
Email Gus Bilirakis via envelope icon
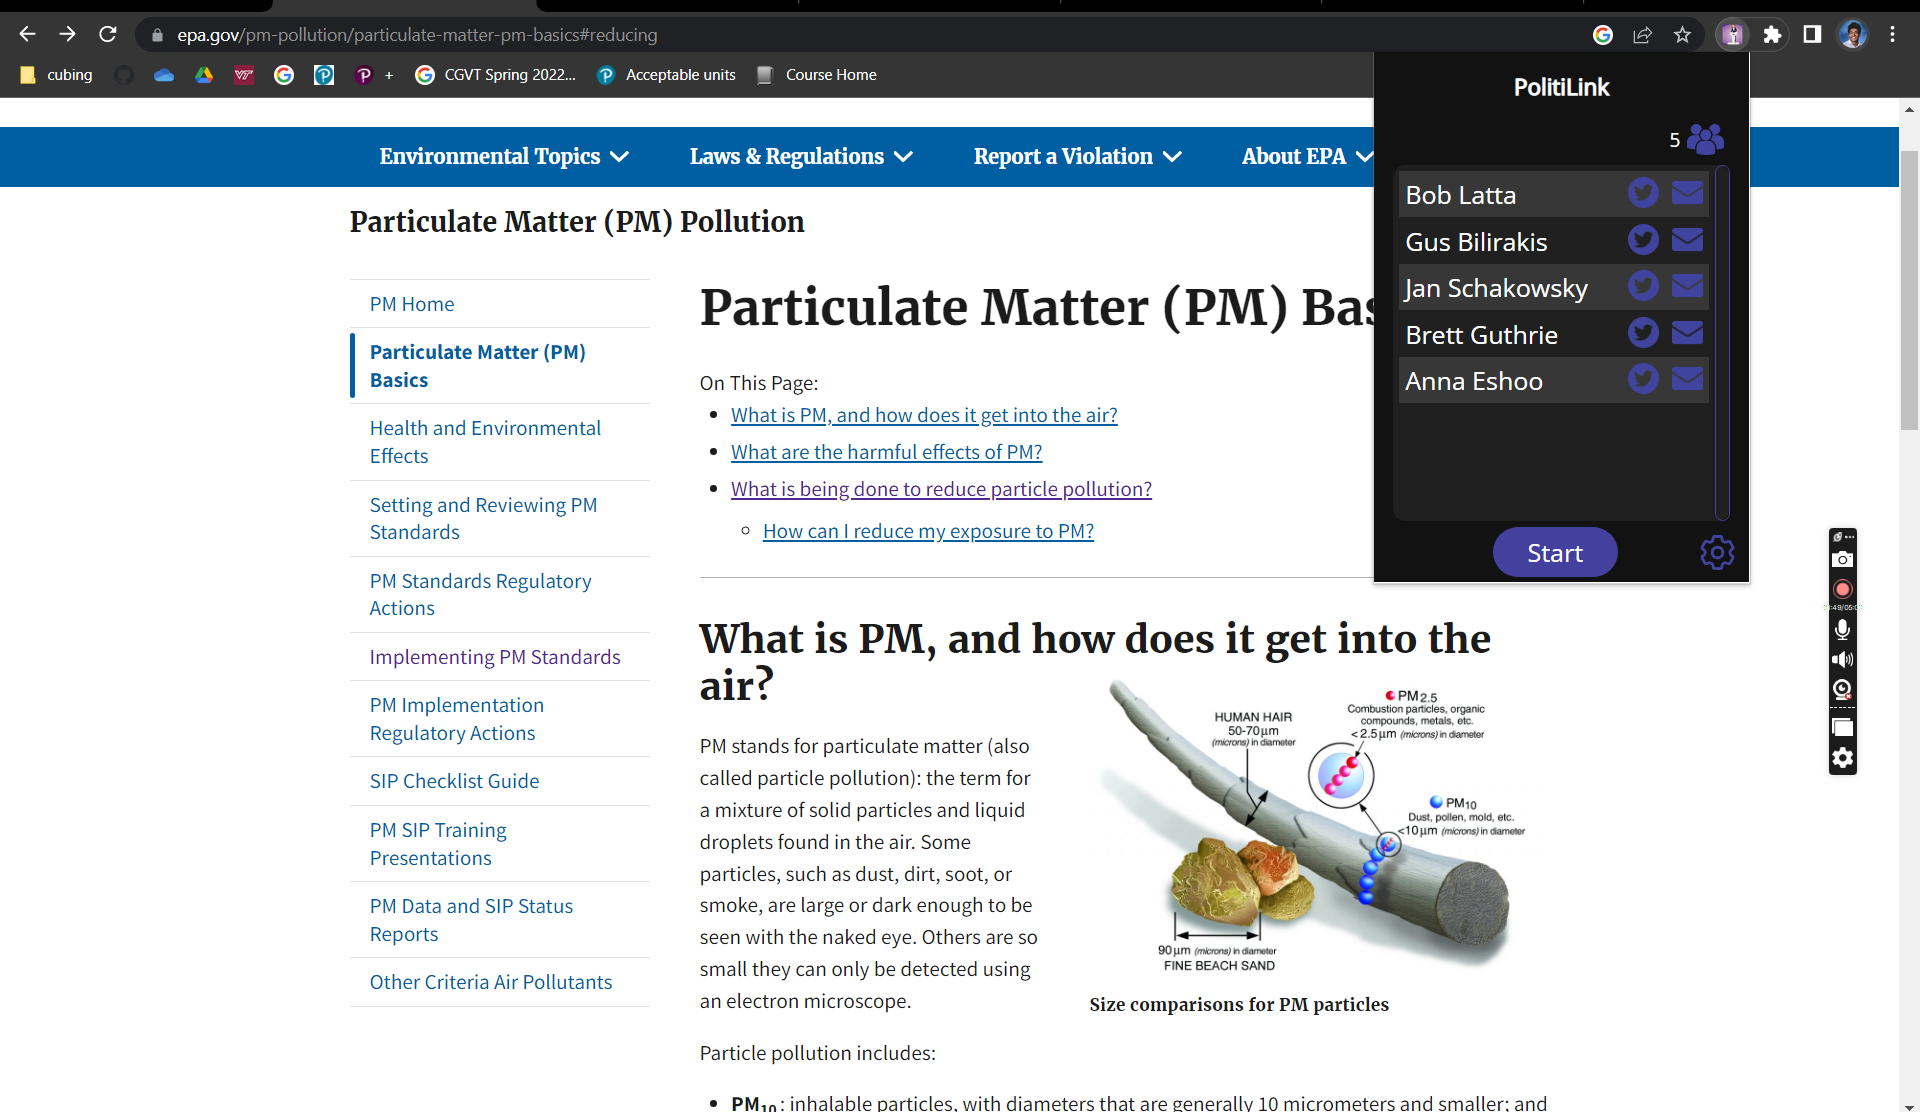(x=1687, y=240)
